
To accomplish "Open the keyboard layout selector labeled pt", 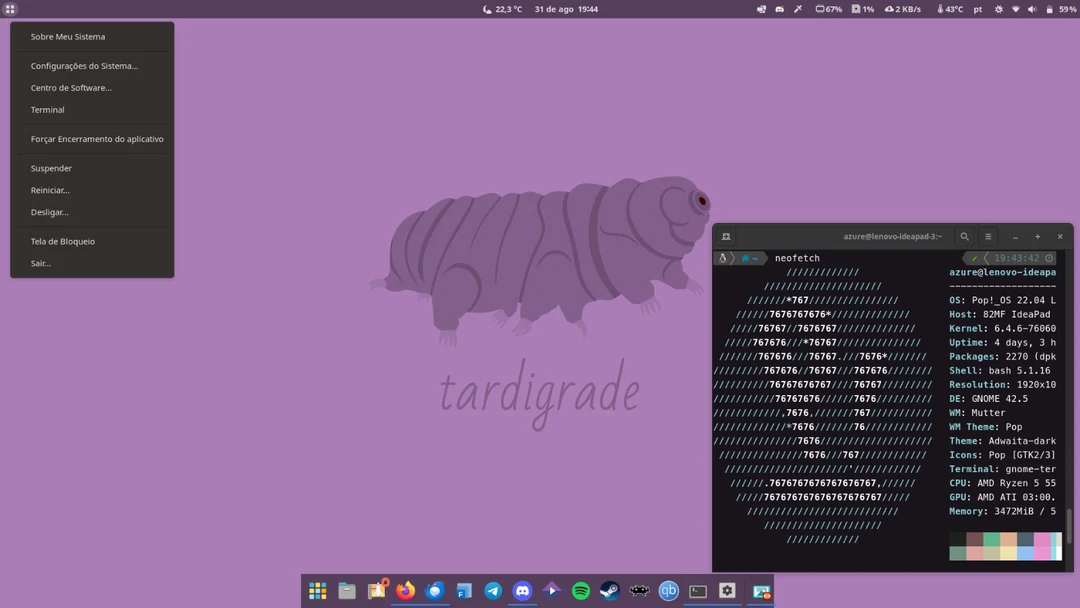I will [x=976, y=9].
